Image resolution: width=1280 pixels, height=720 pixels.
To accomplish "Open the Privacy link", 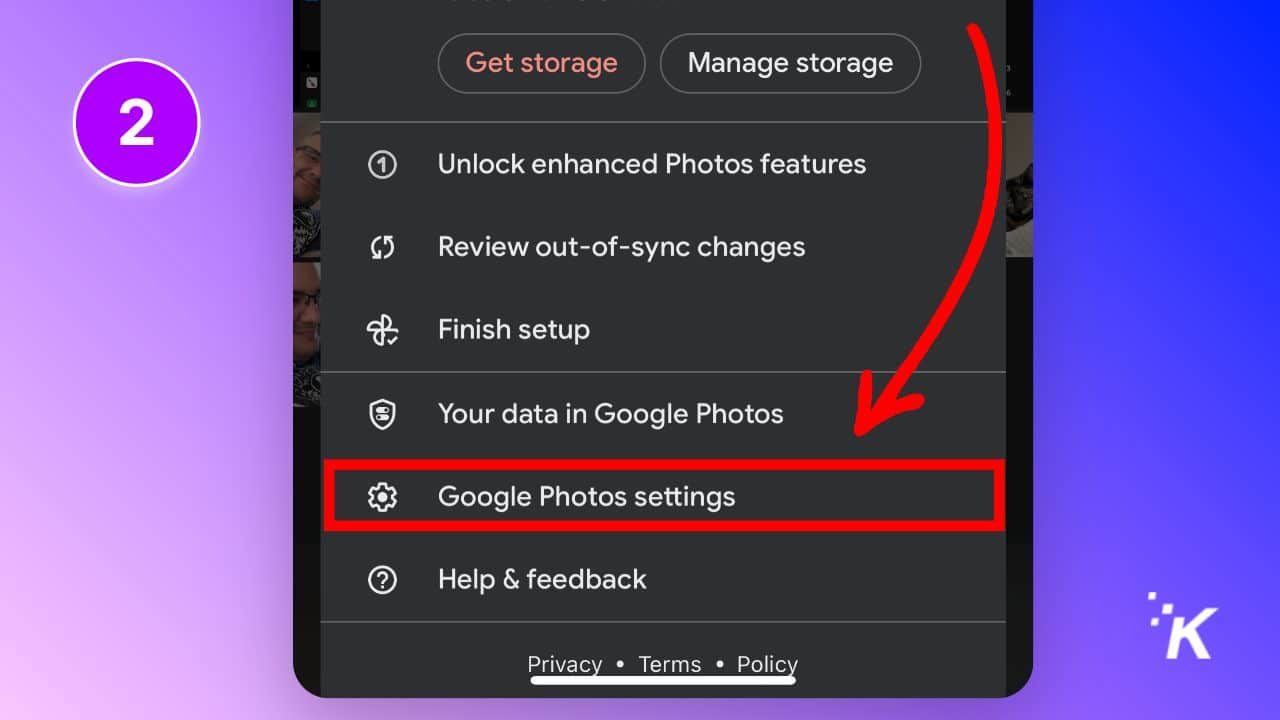I will 564,663.
